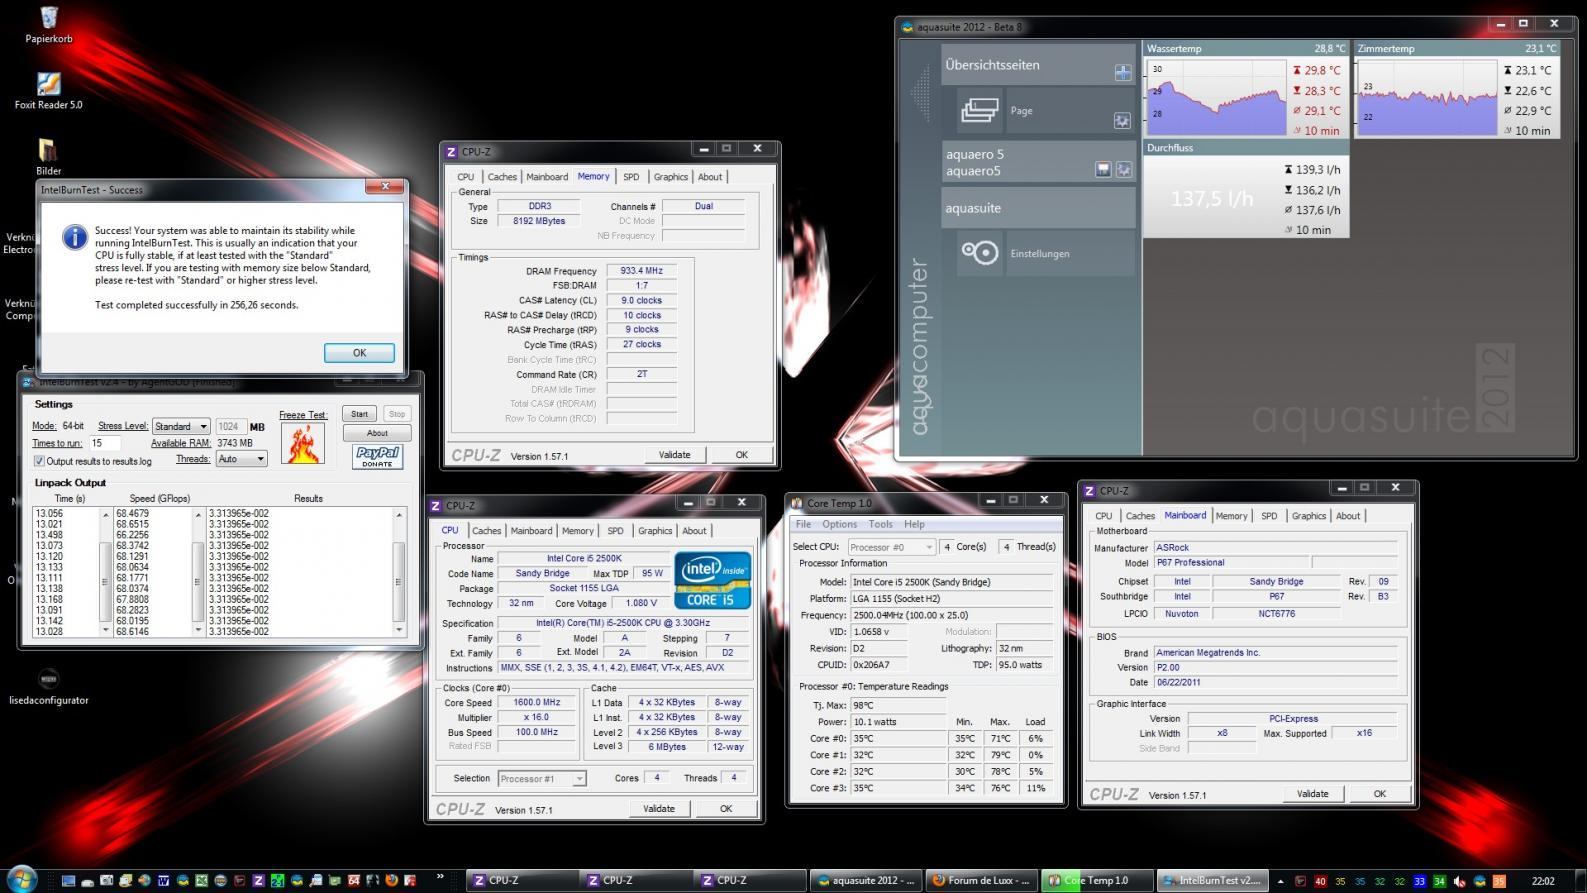Open Selection Processor #1 dropdown in CPU-Z
This screenshot has width=1587, height=893.
[541, 778]
